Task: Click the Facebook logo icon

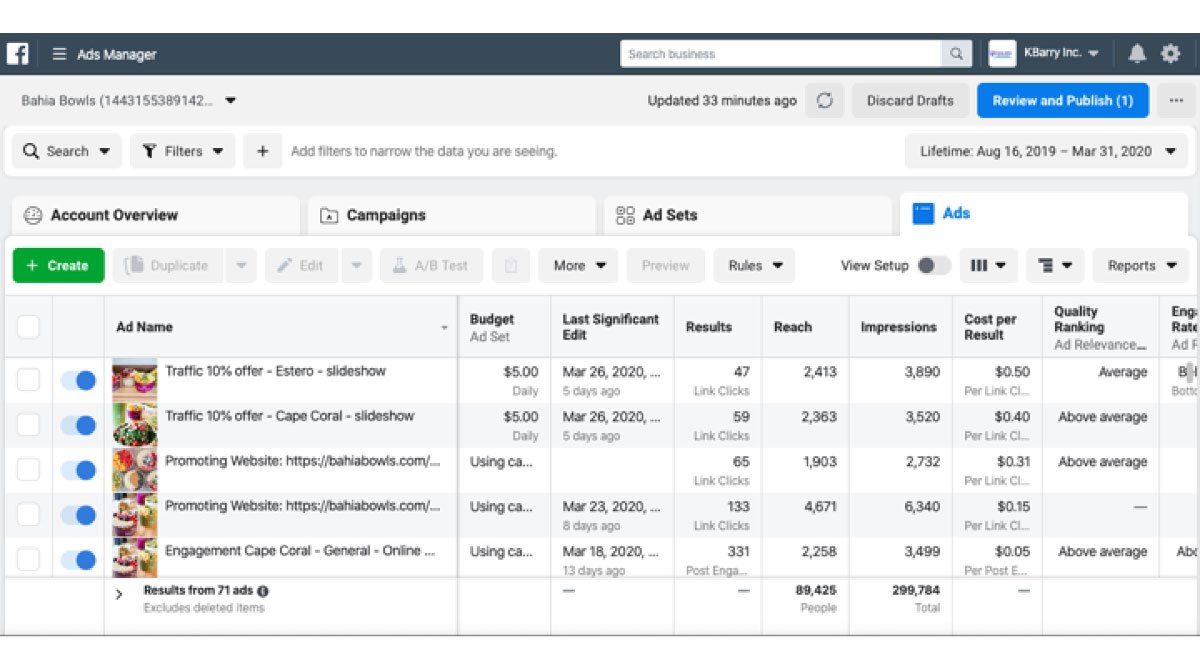Action: click(17, 54)
